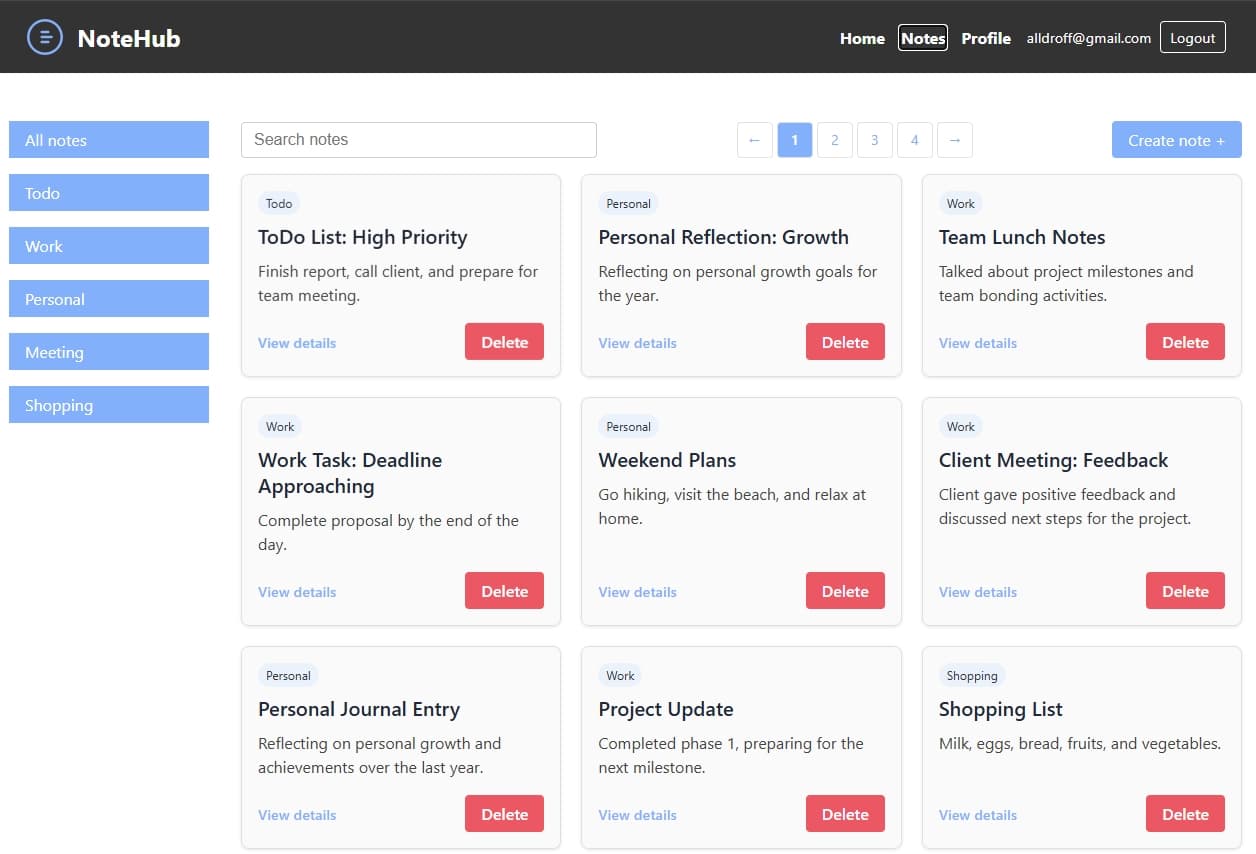The image size is (1256, 854).
Task: Delete the Shopping List note
Action: [1185, 814]
